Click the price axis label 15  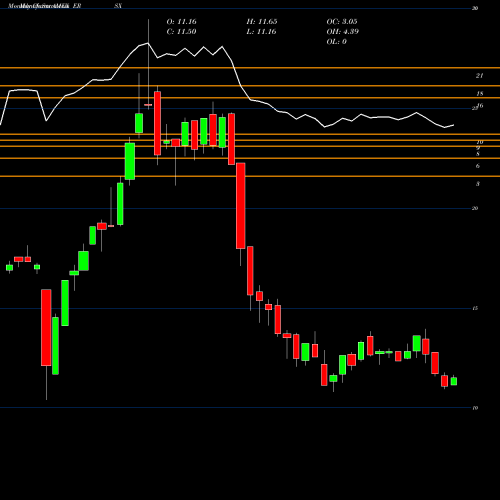pyautogui.click(x=475, y=308)
